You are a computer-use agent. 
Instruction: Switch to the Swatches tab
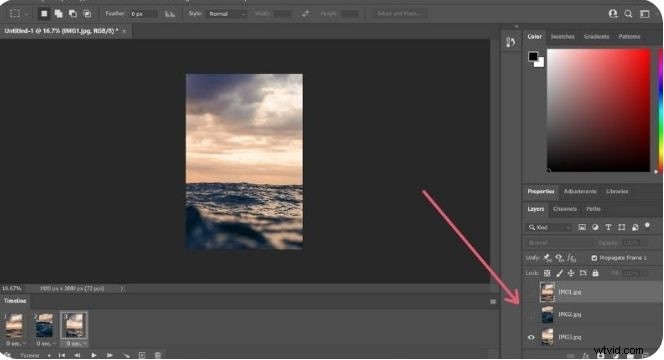(562, 37)
